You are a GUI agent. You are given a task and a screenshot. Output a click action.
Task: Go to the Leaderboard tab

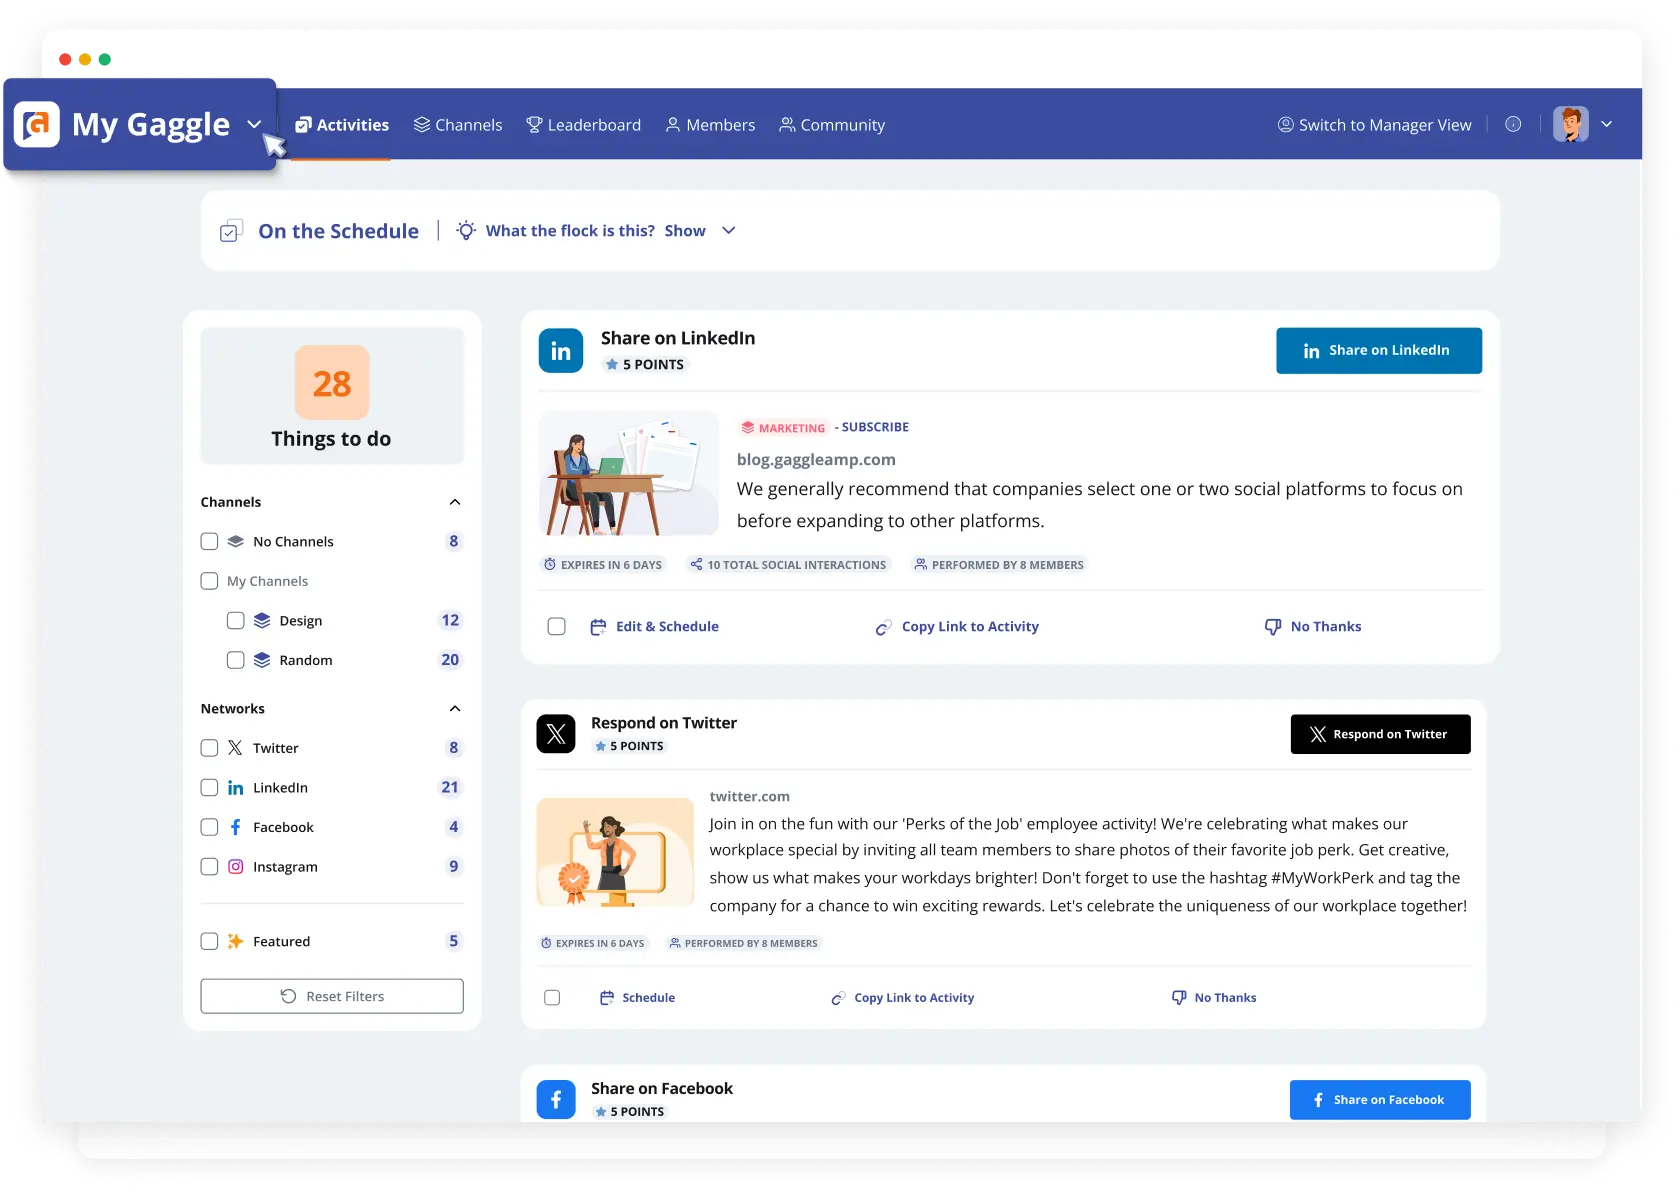[x=584, y=125]
